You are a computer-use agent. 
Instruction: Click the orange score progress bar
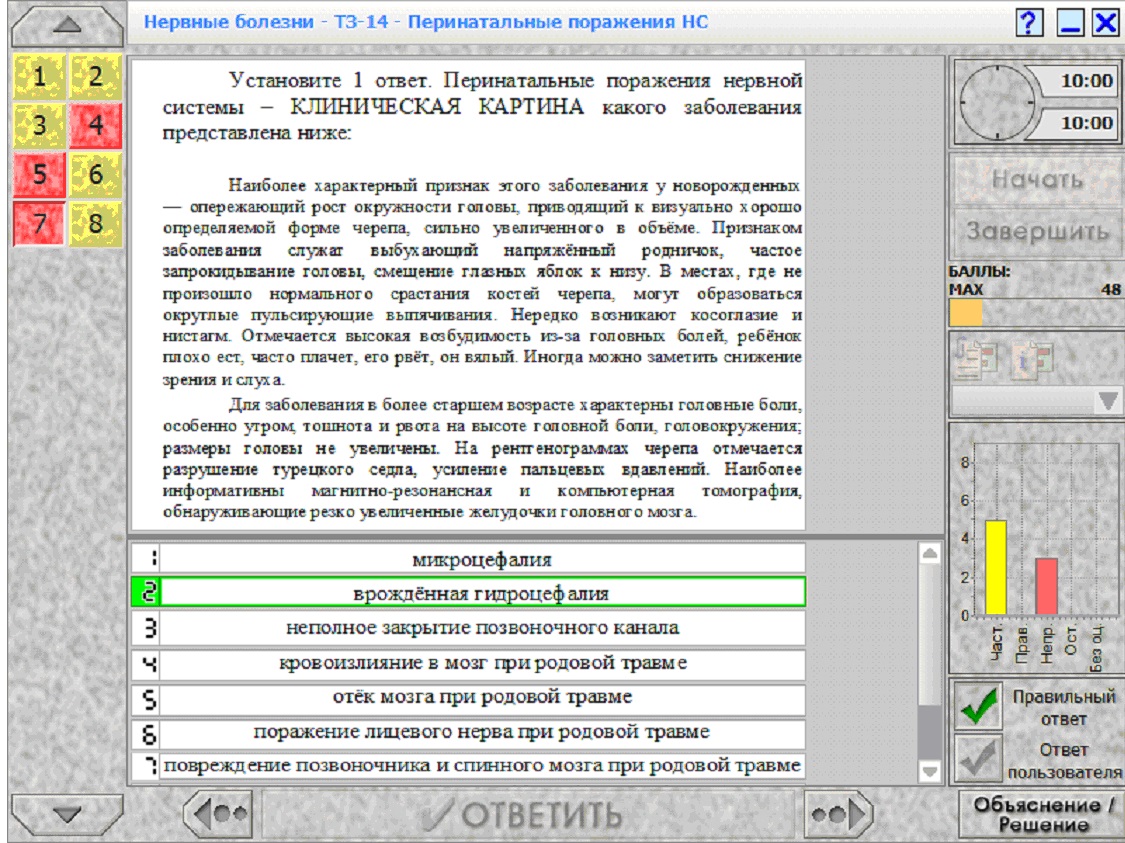tap(966, 313)
